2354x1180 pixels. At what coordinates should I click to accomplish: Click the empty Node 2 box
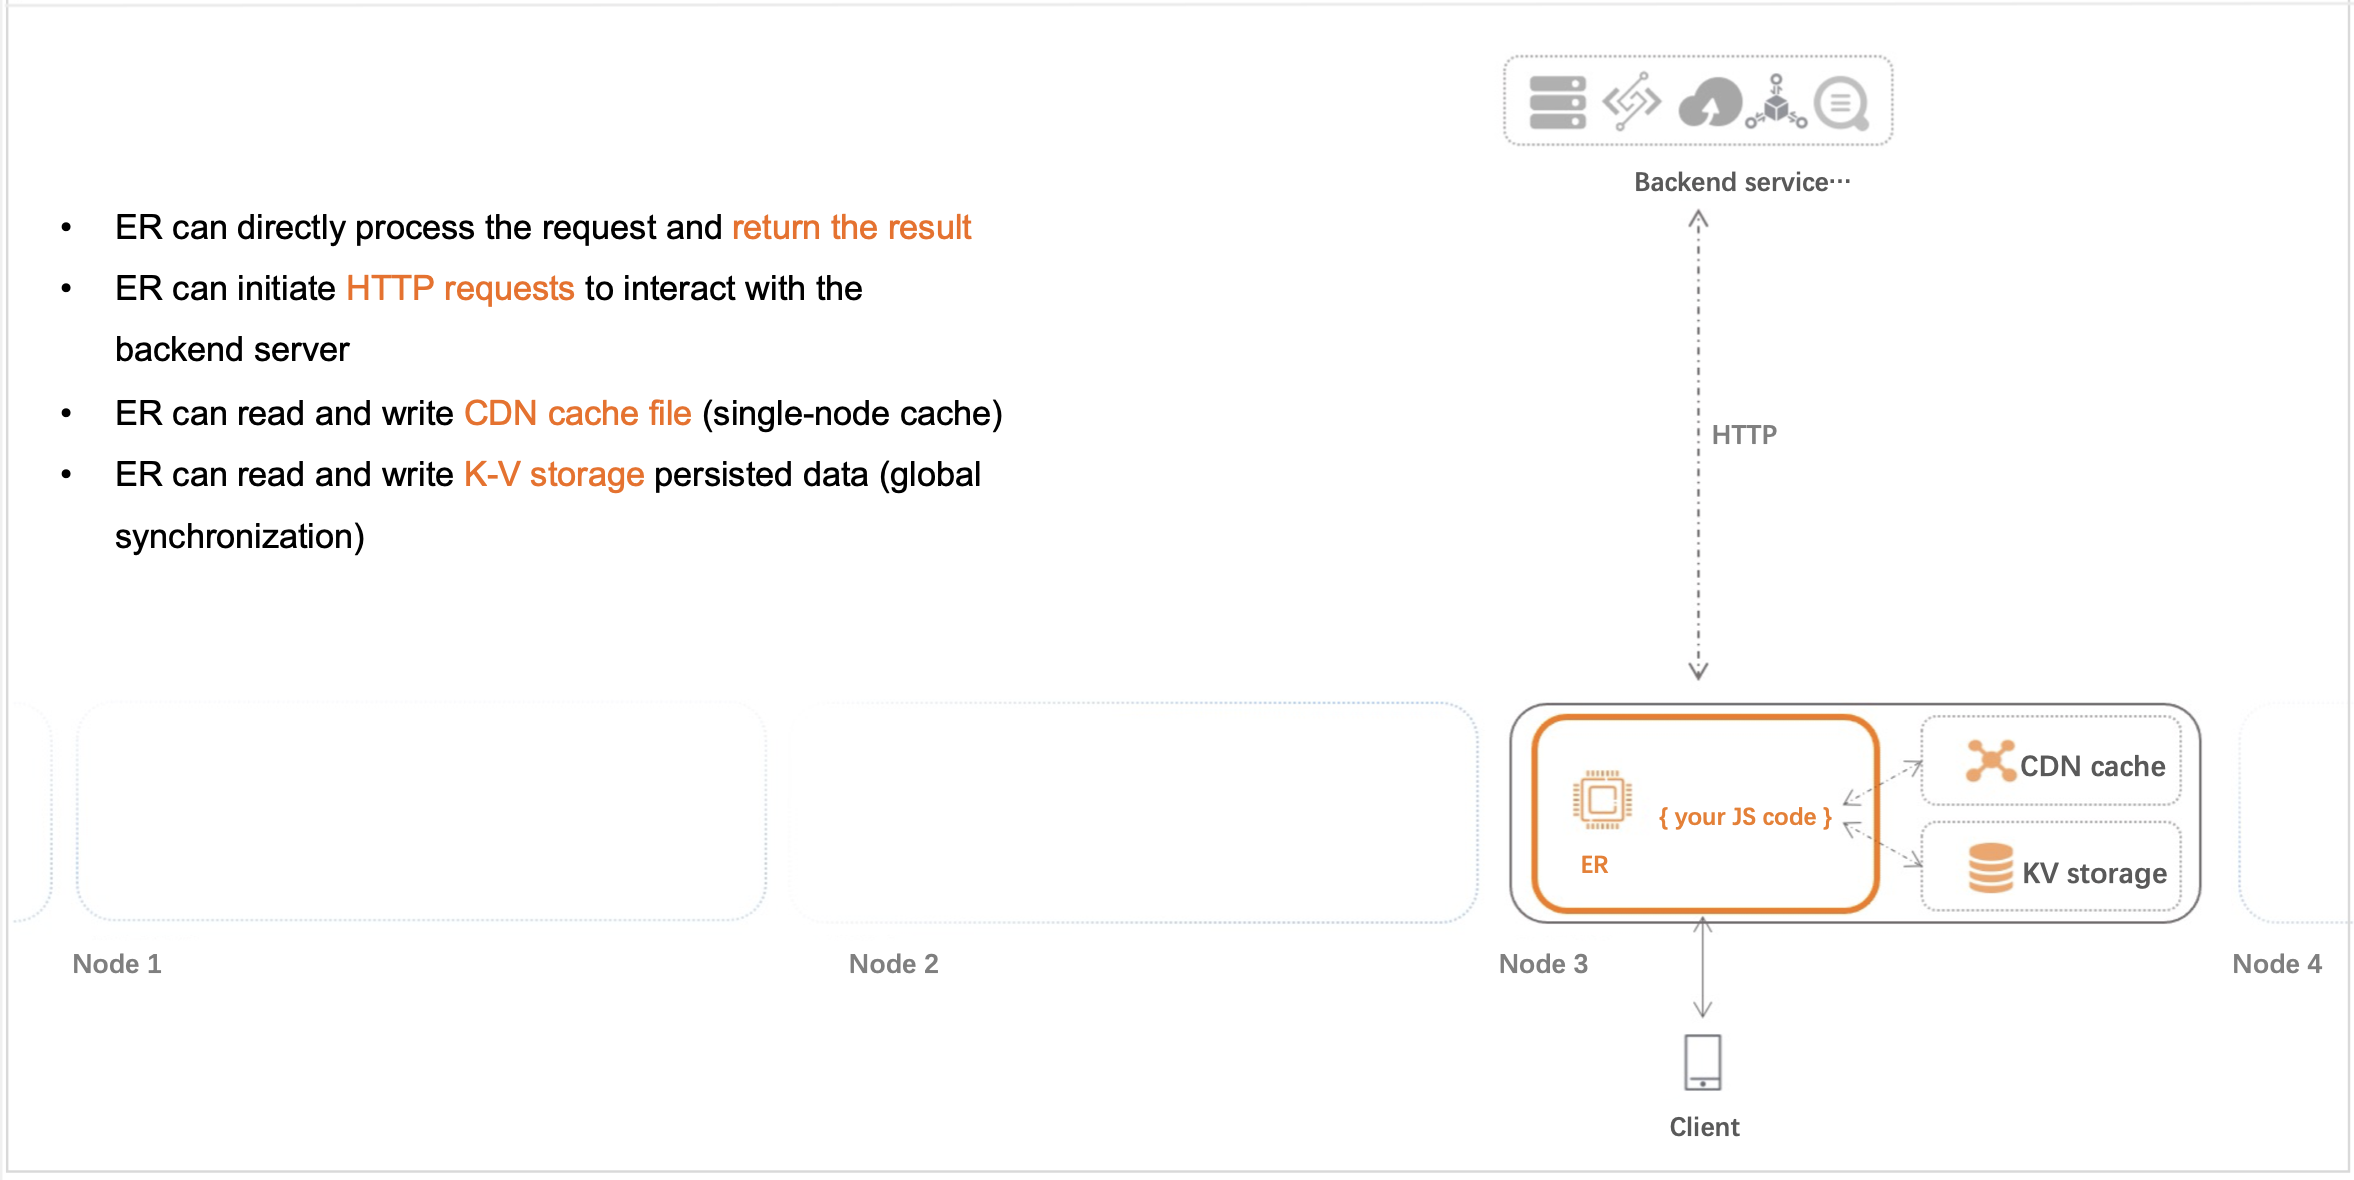1133,811
